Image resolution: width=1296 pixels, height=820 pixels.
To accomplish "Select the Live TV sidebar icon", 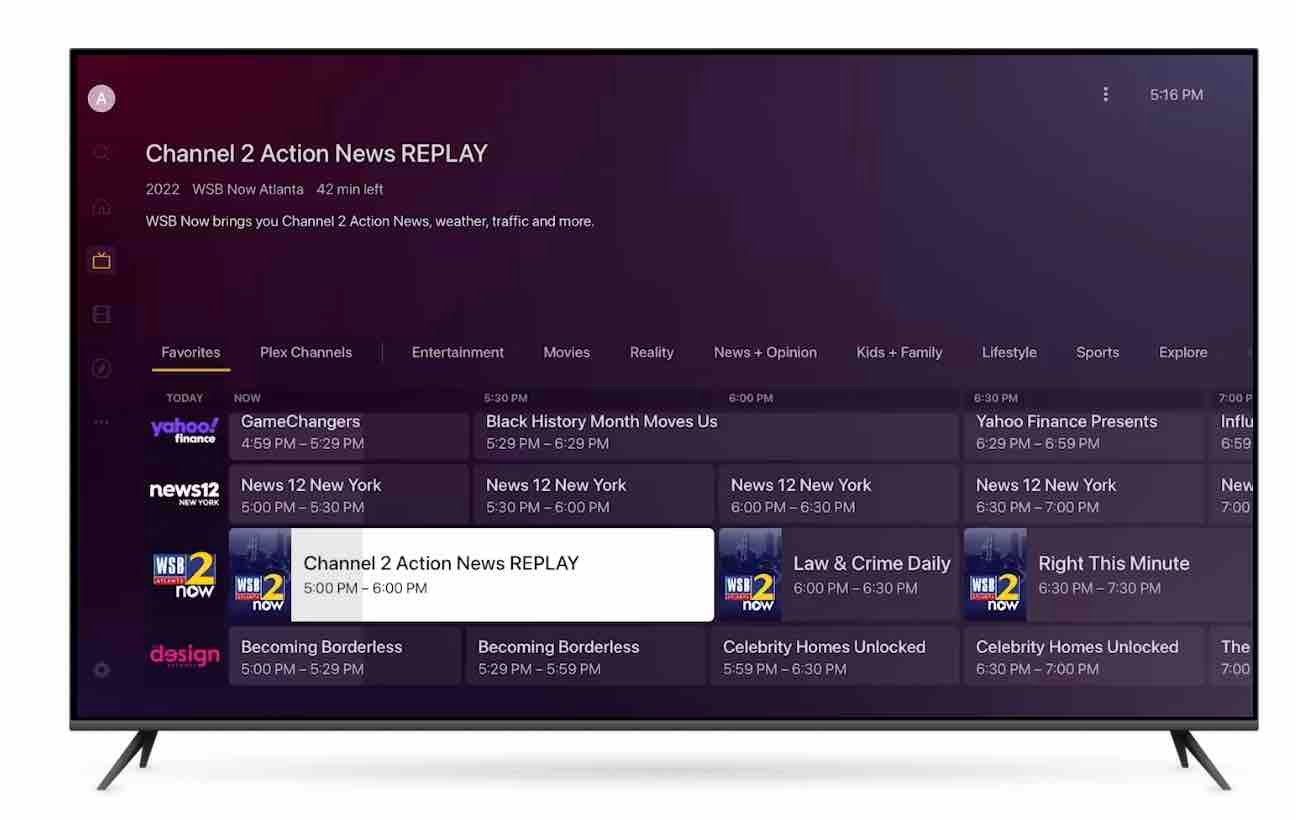I will pyautogui.click(x=101, y=261).
